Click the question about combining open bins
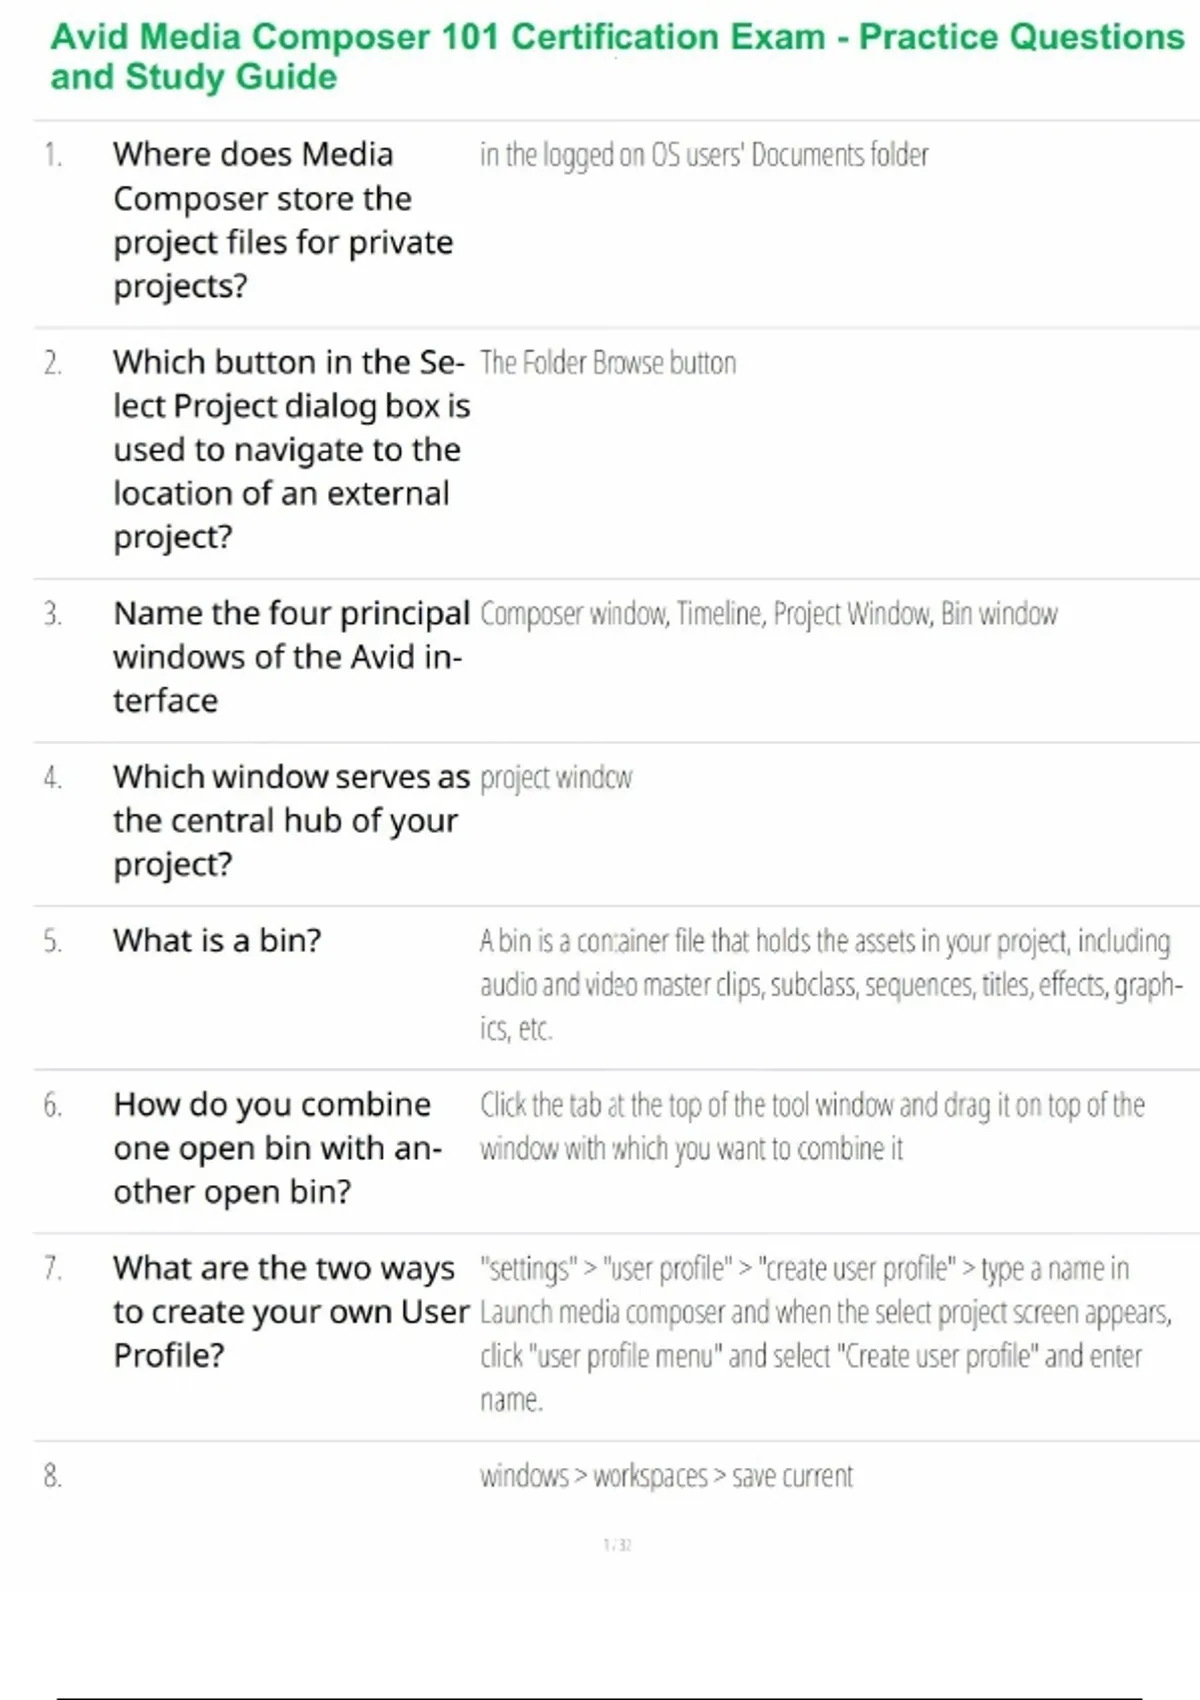 277,1148
